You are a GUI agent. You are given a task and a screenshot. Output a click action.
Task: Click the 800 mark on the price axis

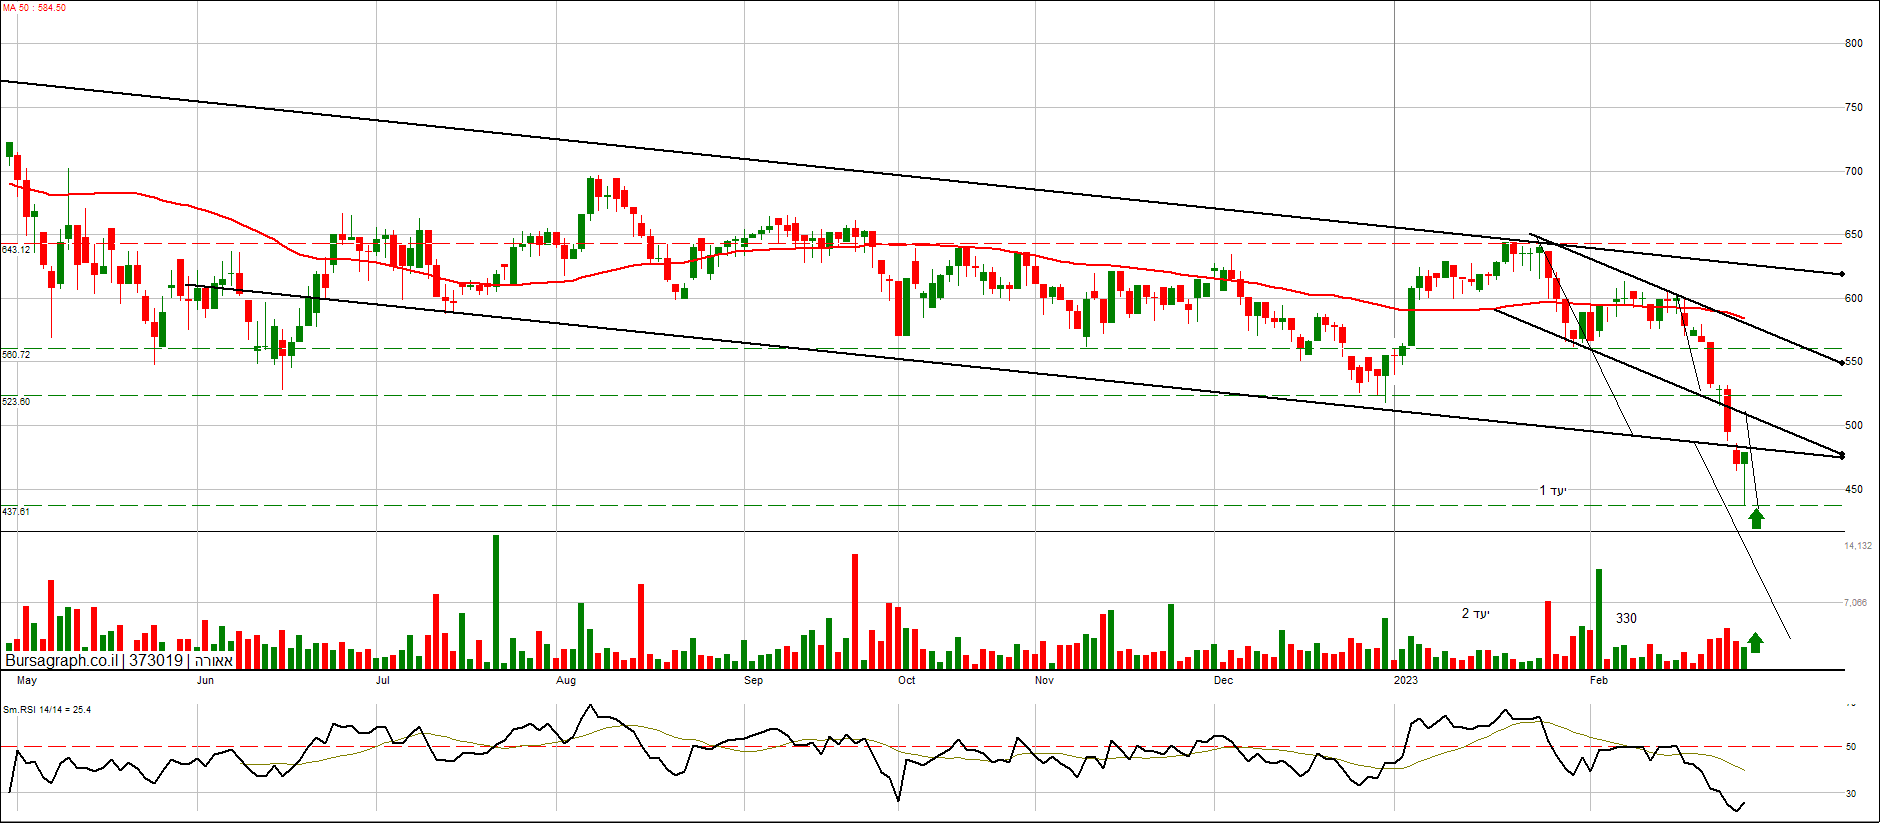(1853, 44)
